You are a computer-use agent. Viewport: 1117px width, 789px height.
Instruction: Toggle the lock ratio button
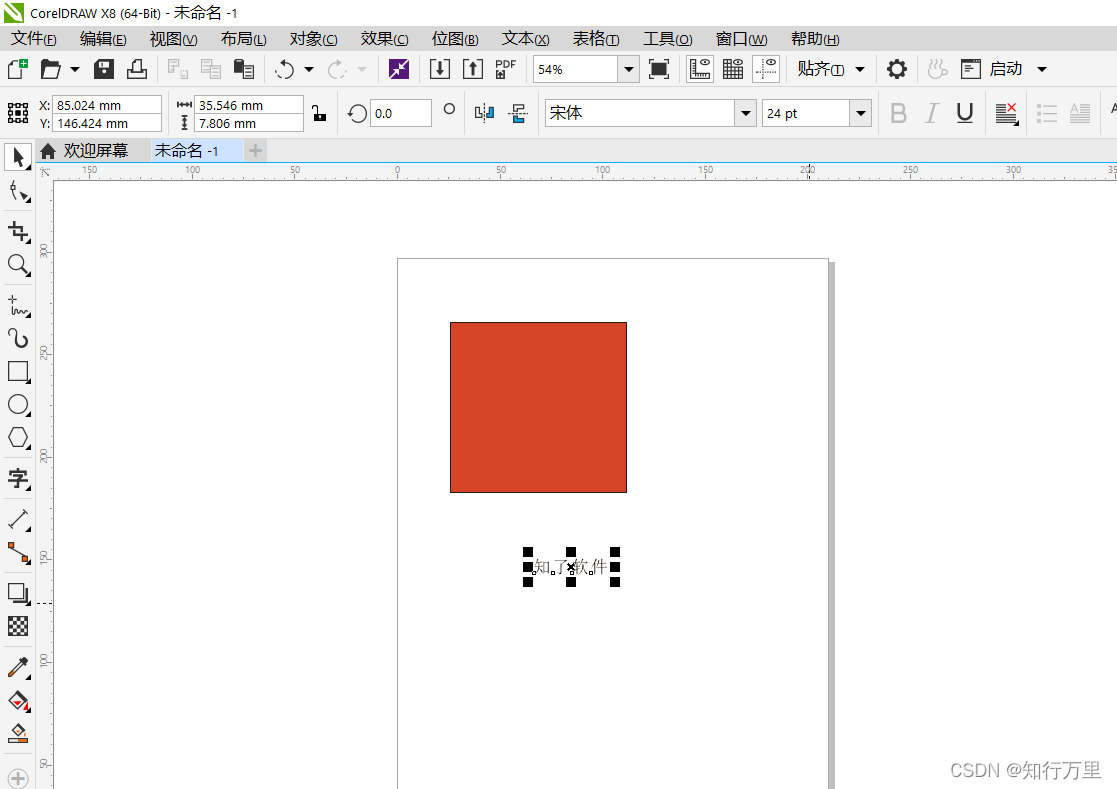319,113
